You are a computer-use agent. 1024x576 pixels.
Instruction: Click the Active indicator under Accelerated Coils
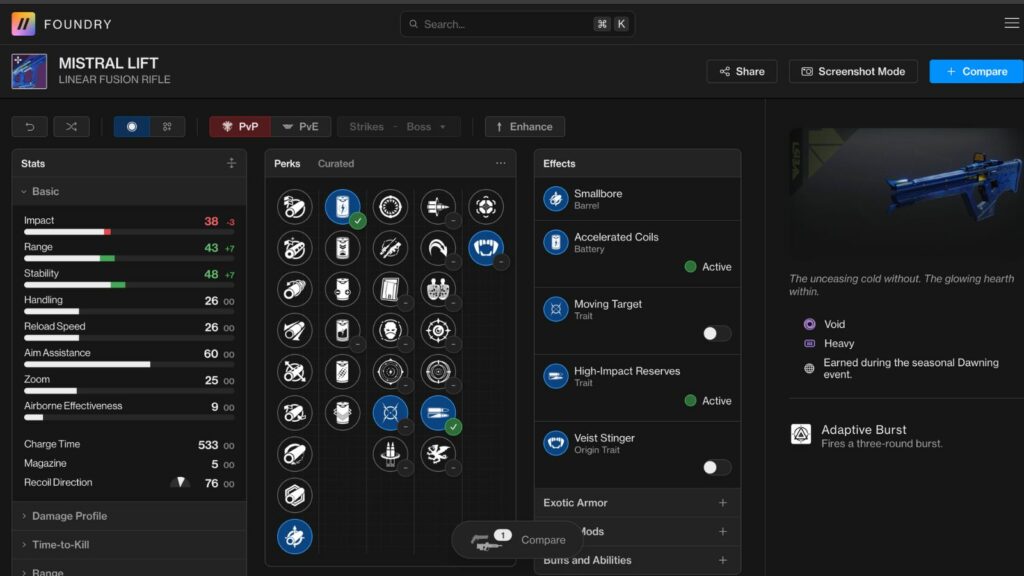708,266
